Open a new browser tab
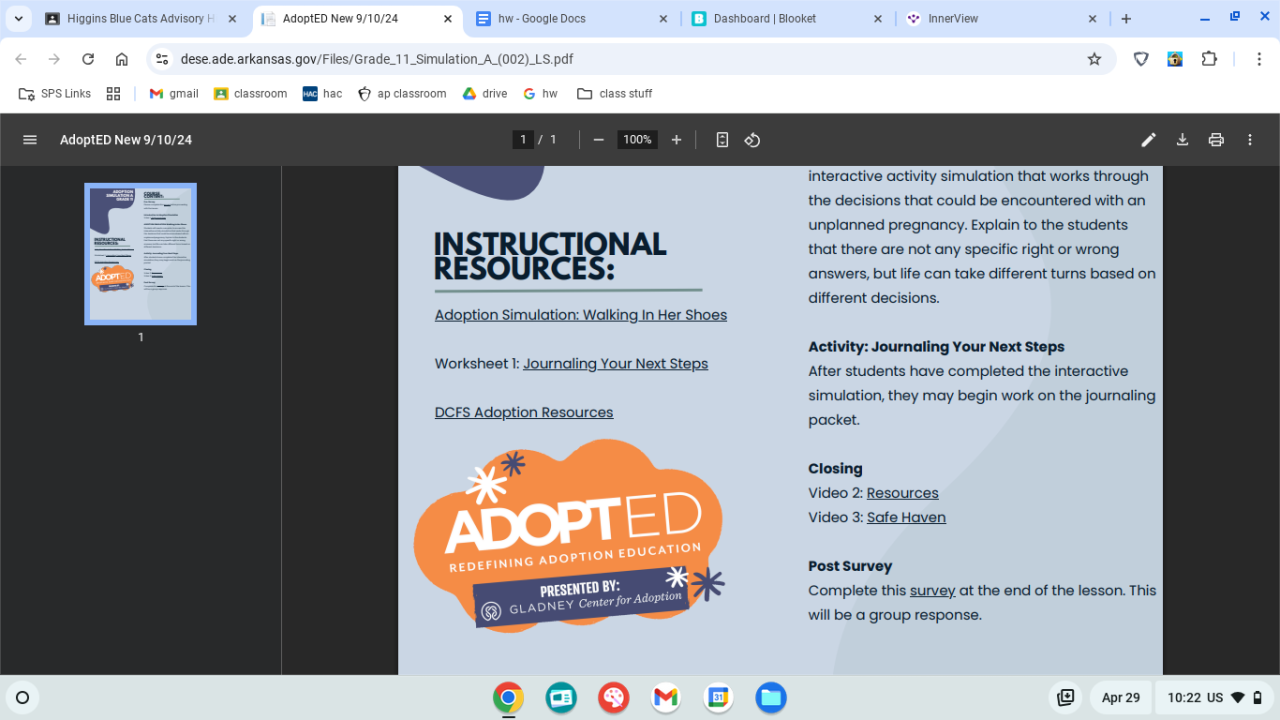The height and width of the screenshot is (720, 1280). (x=1126, y=19)
